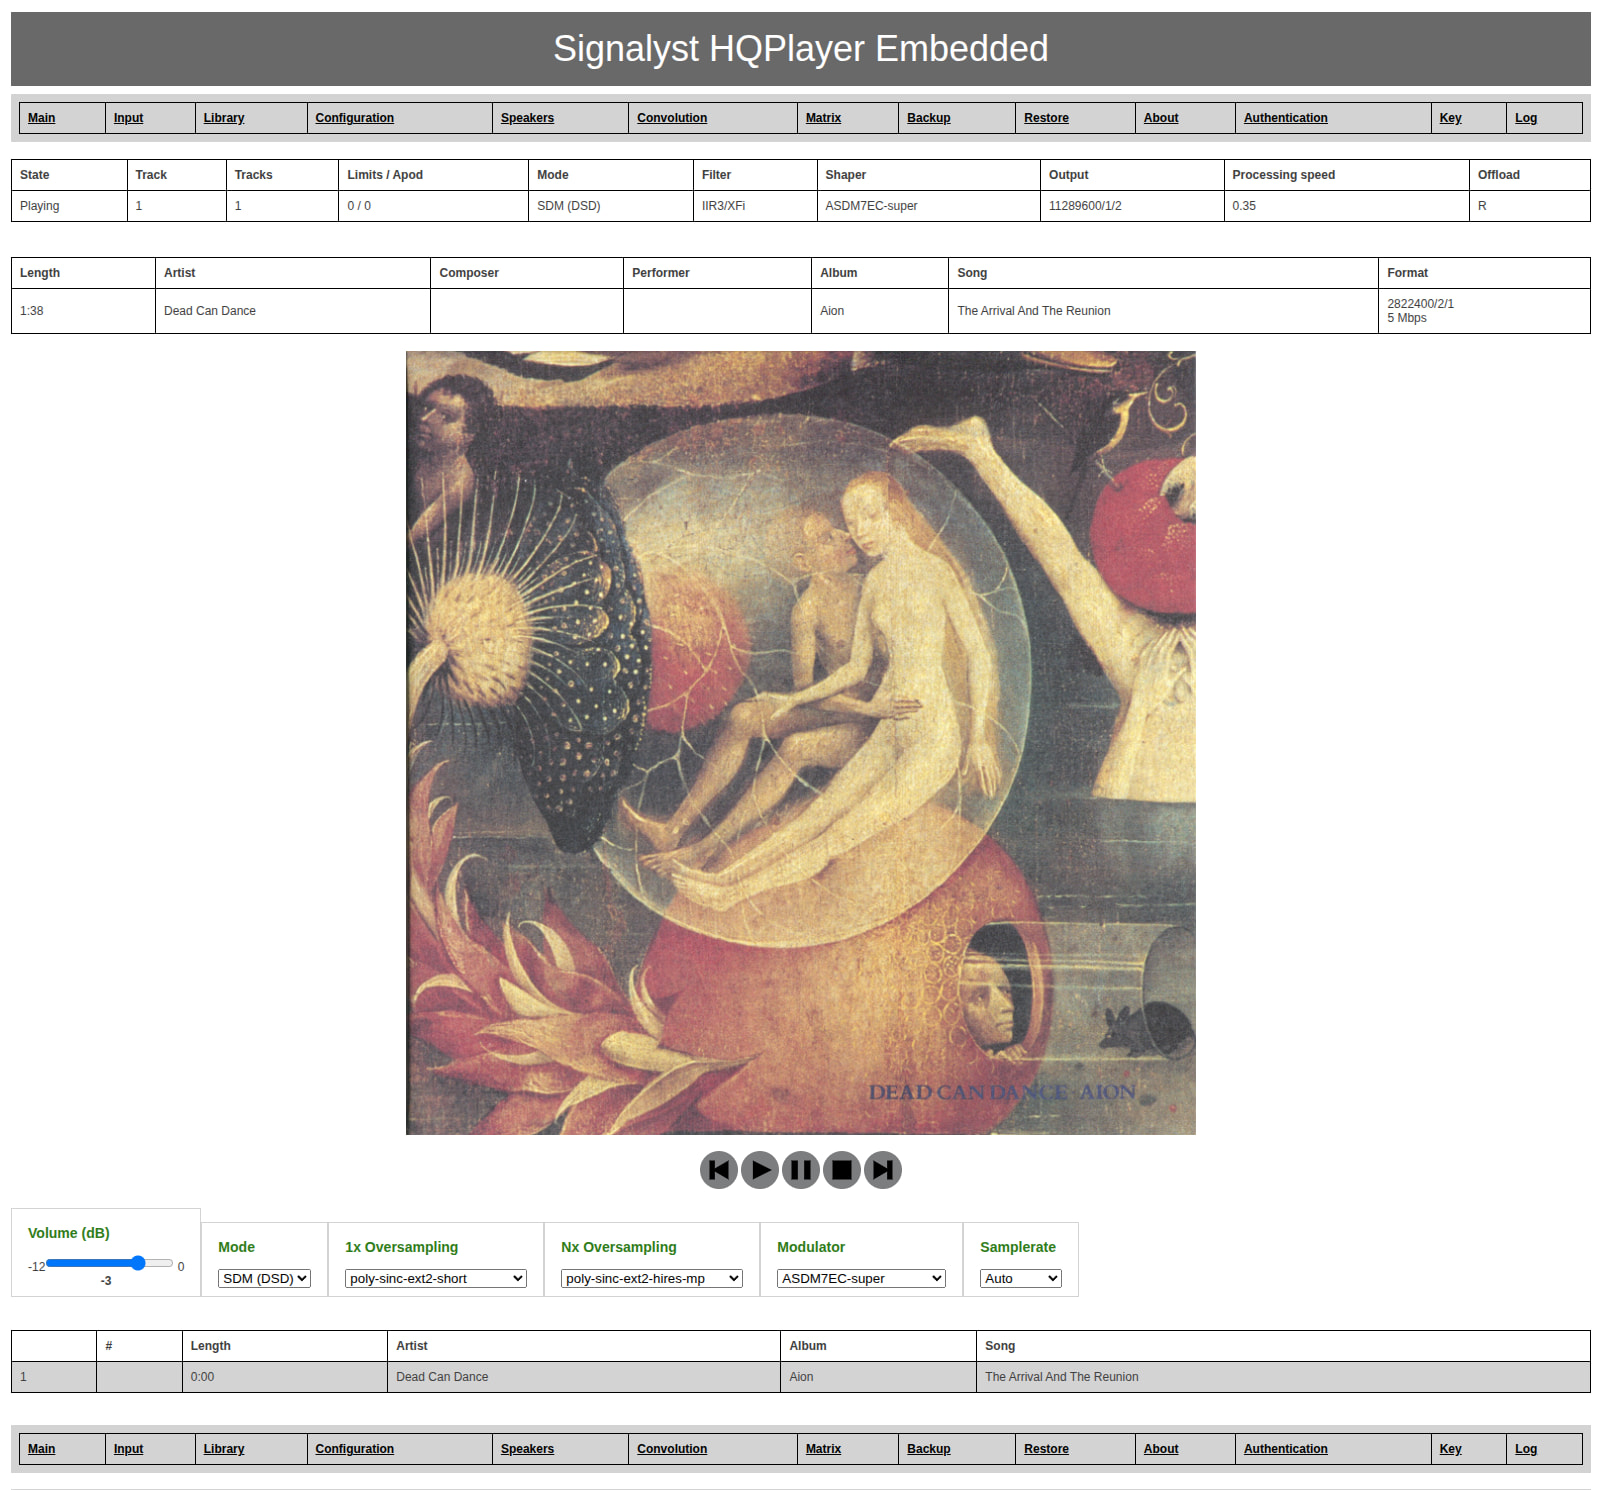Viewport: 1605px width, 1490px height.
Task: Click 'SDM (DSD)' in the Mode status cell
Action: [569, 206]
